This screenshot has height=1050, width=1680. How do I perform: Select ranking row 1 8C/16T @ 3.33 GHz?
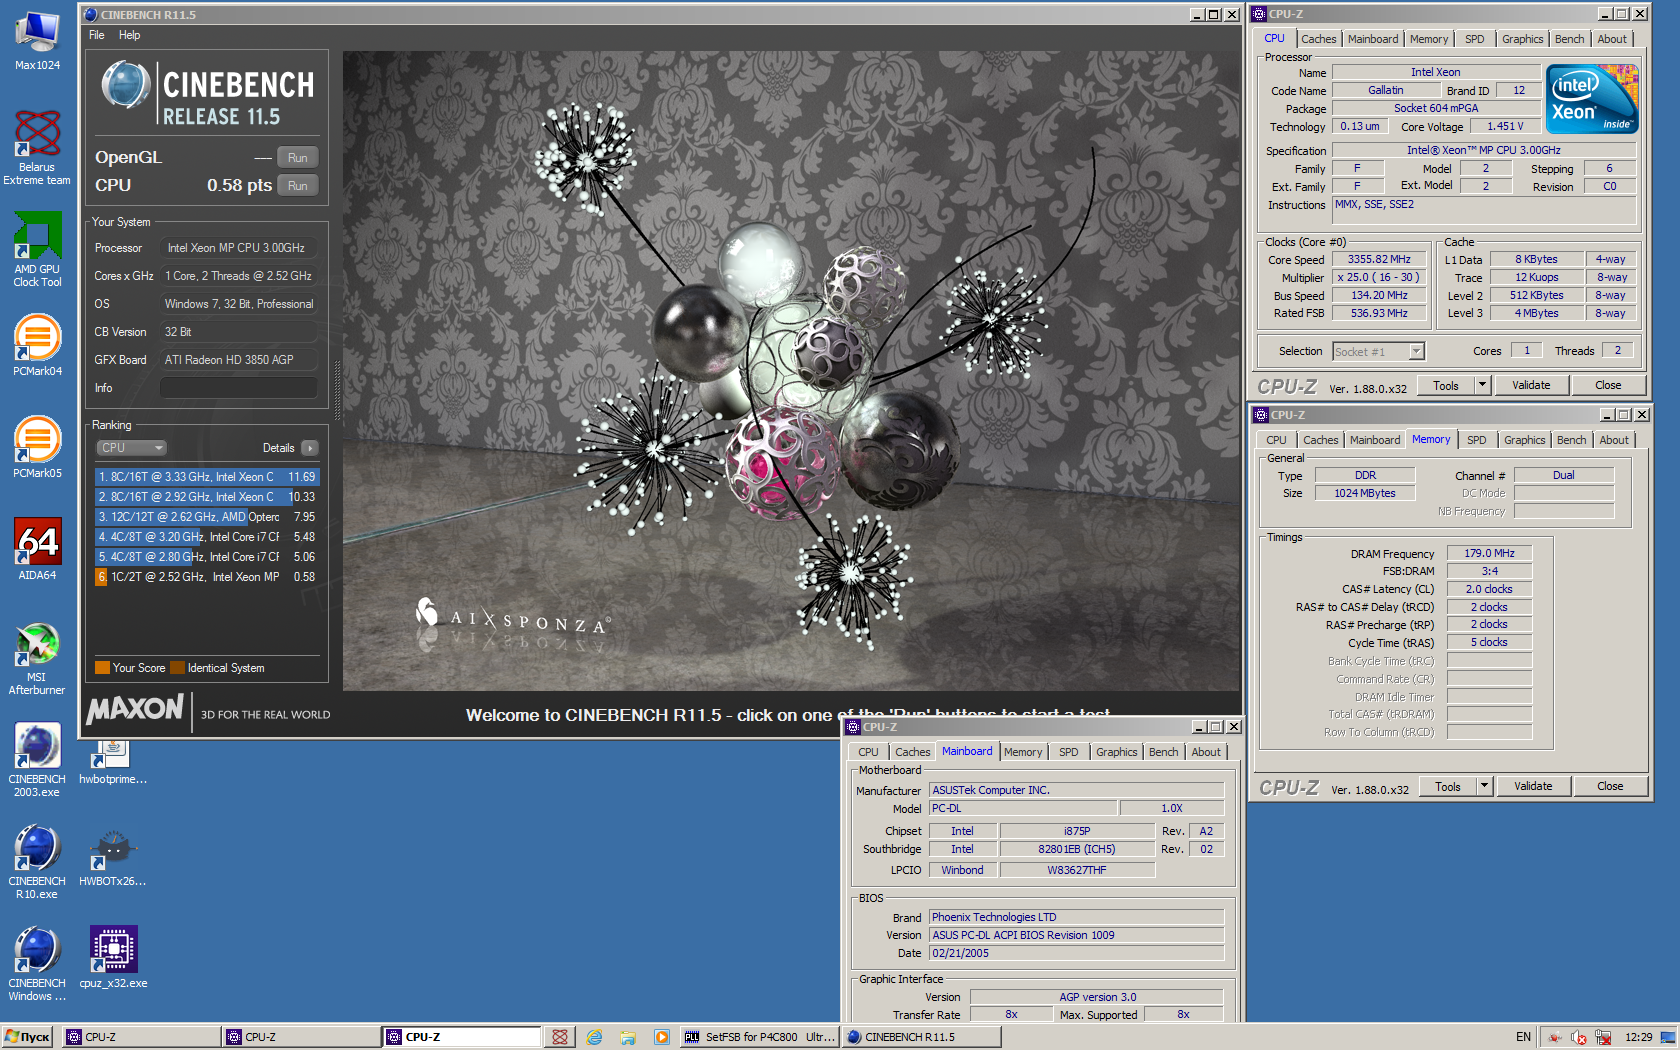[x=207, y=477]
